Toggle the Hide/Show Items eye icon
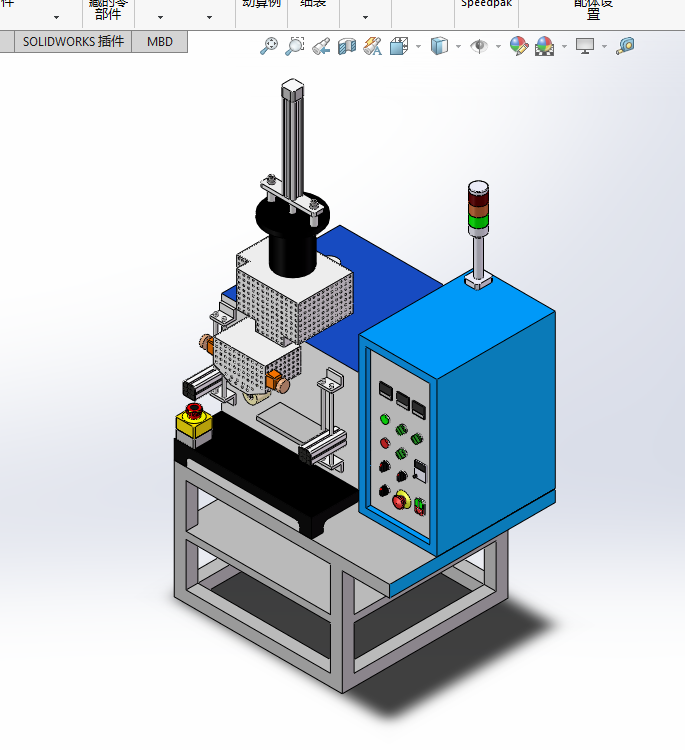Image resolution: width=685 pixels, height=750 pixels. point(479,46)
